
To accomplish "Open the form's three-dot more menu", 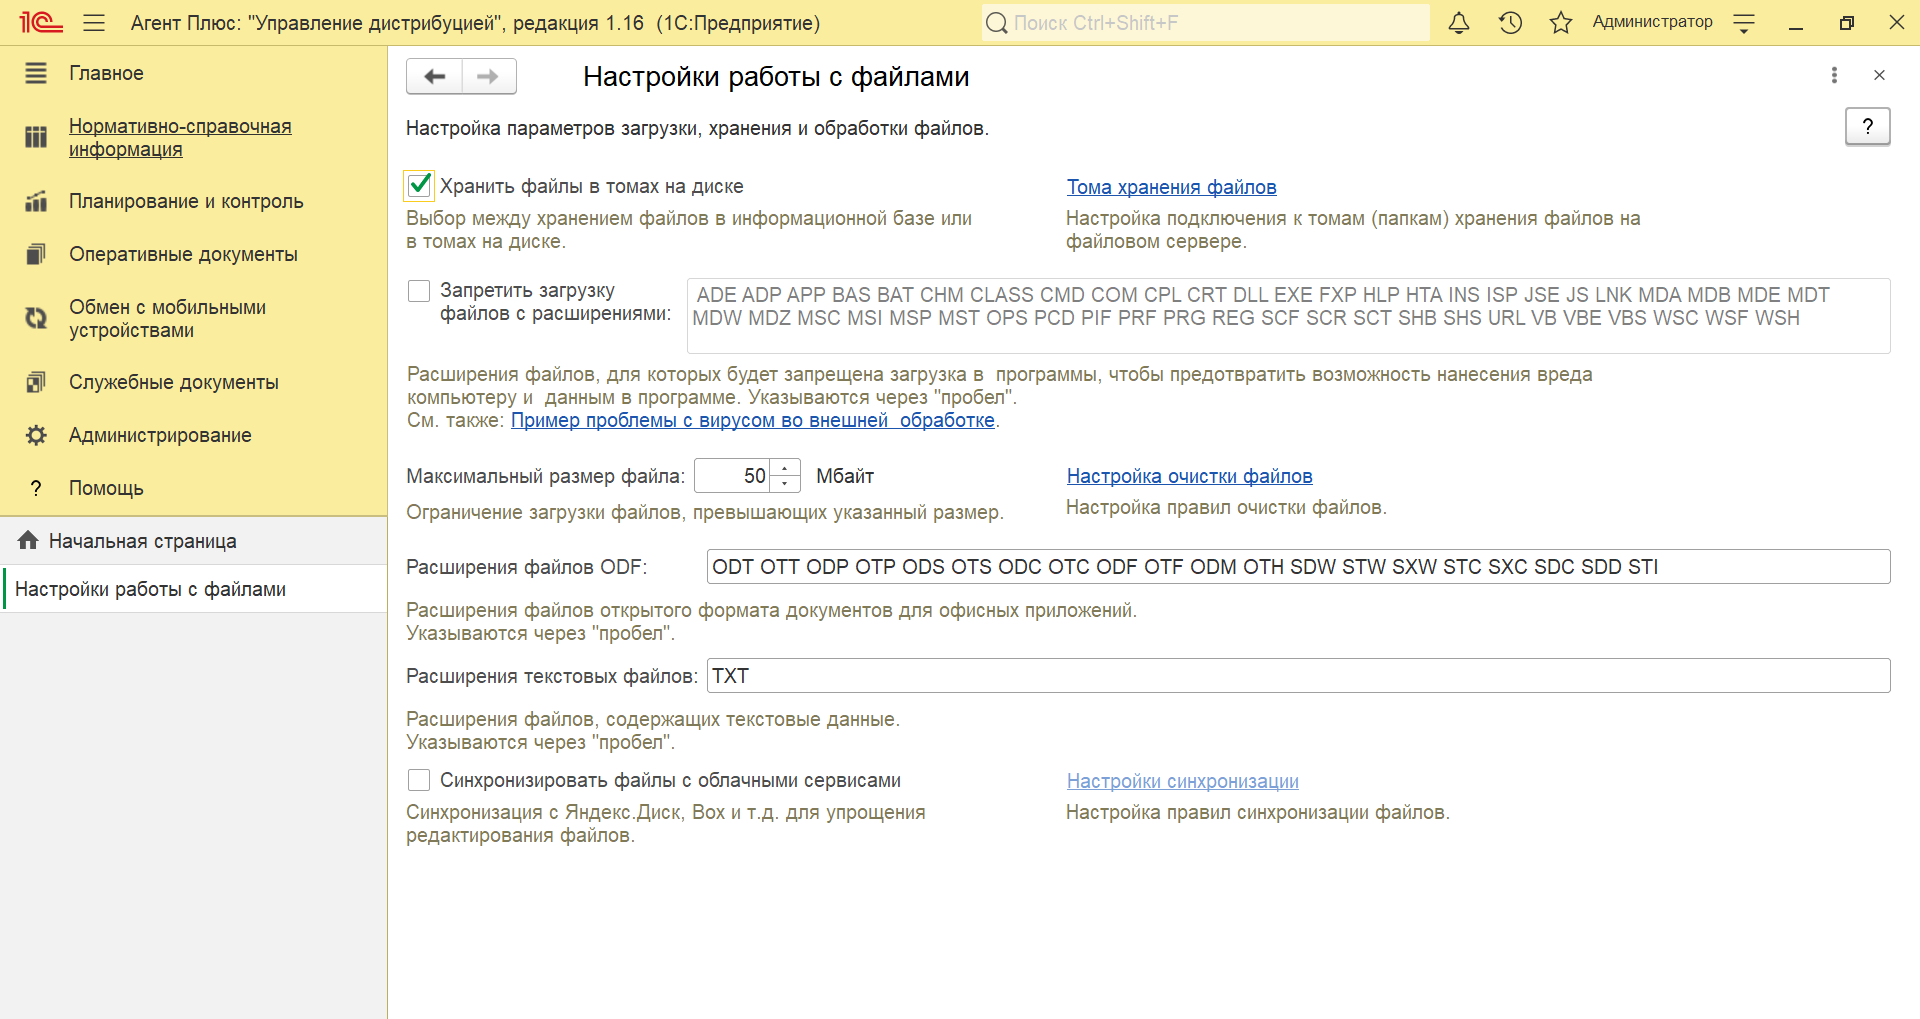I will 1834,75.
